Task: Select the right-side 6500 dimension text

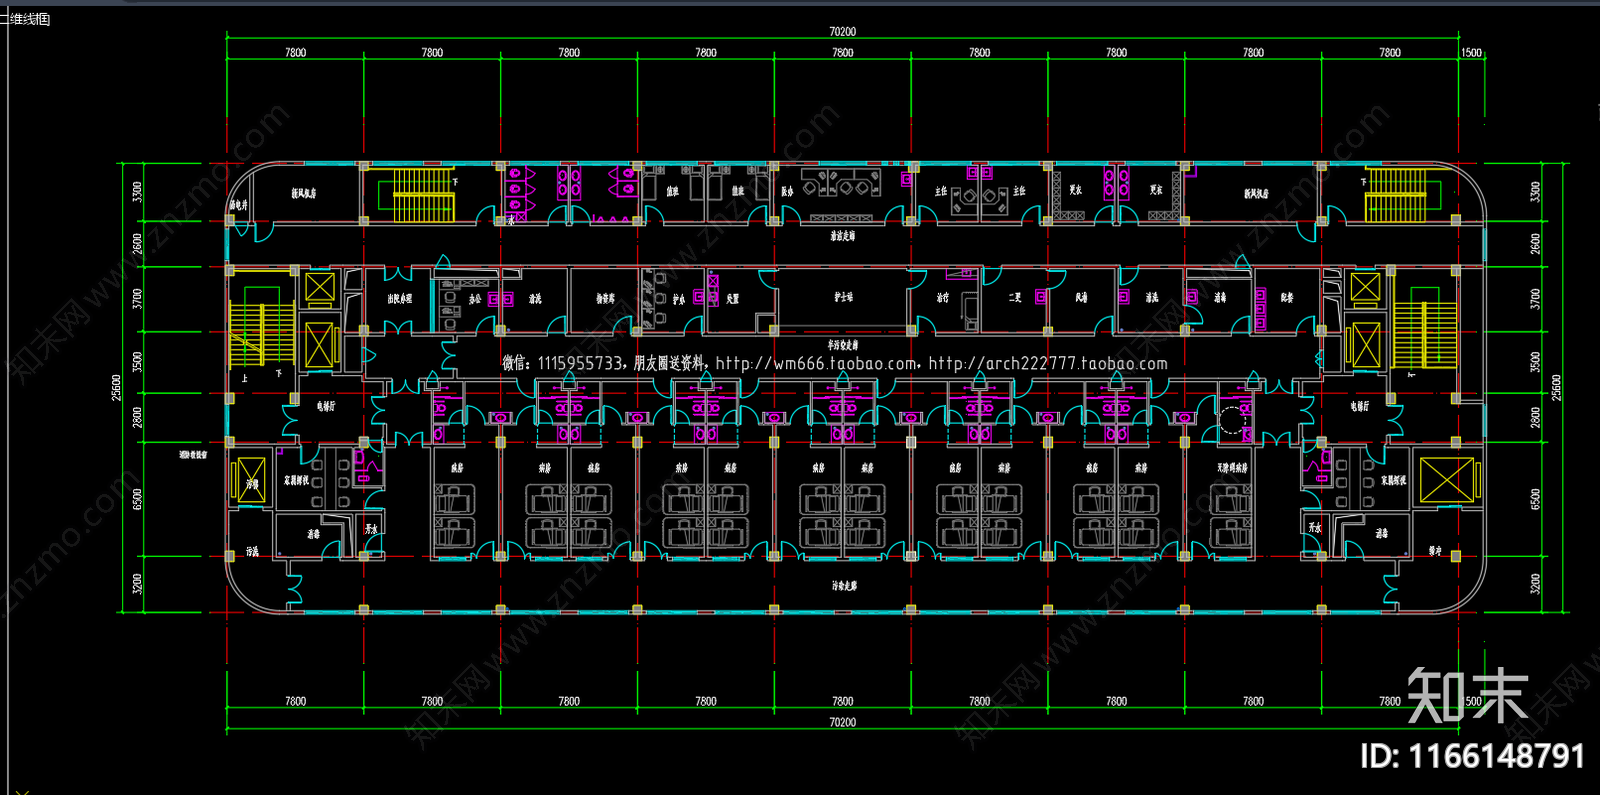Action: 1536,498
